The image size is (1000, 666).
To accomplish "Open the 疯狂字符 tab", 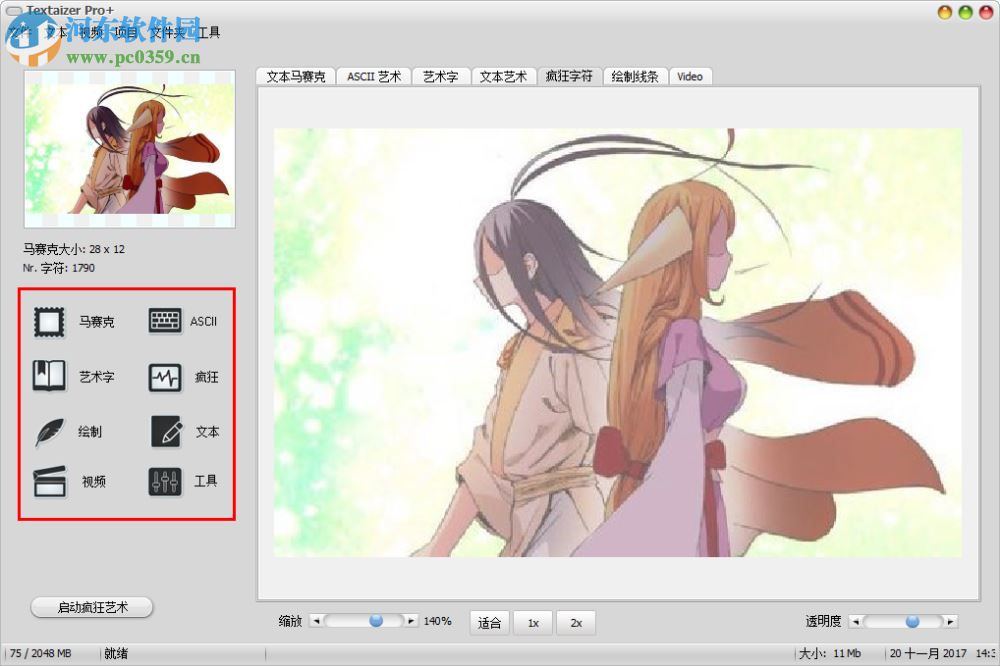I will [x=568, y=76].
